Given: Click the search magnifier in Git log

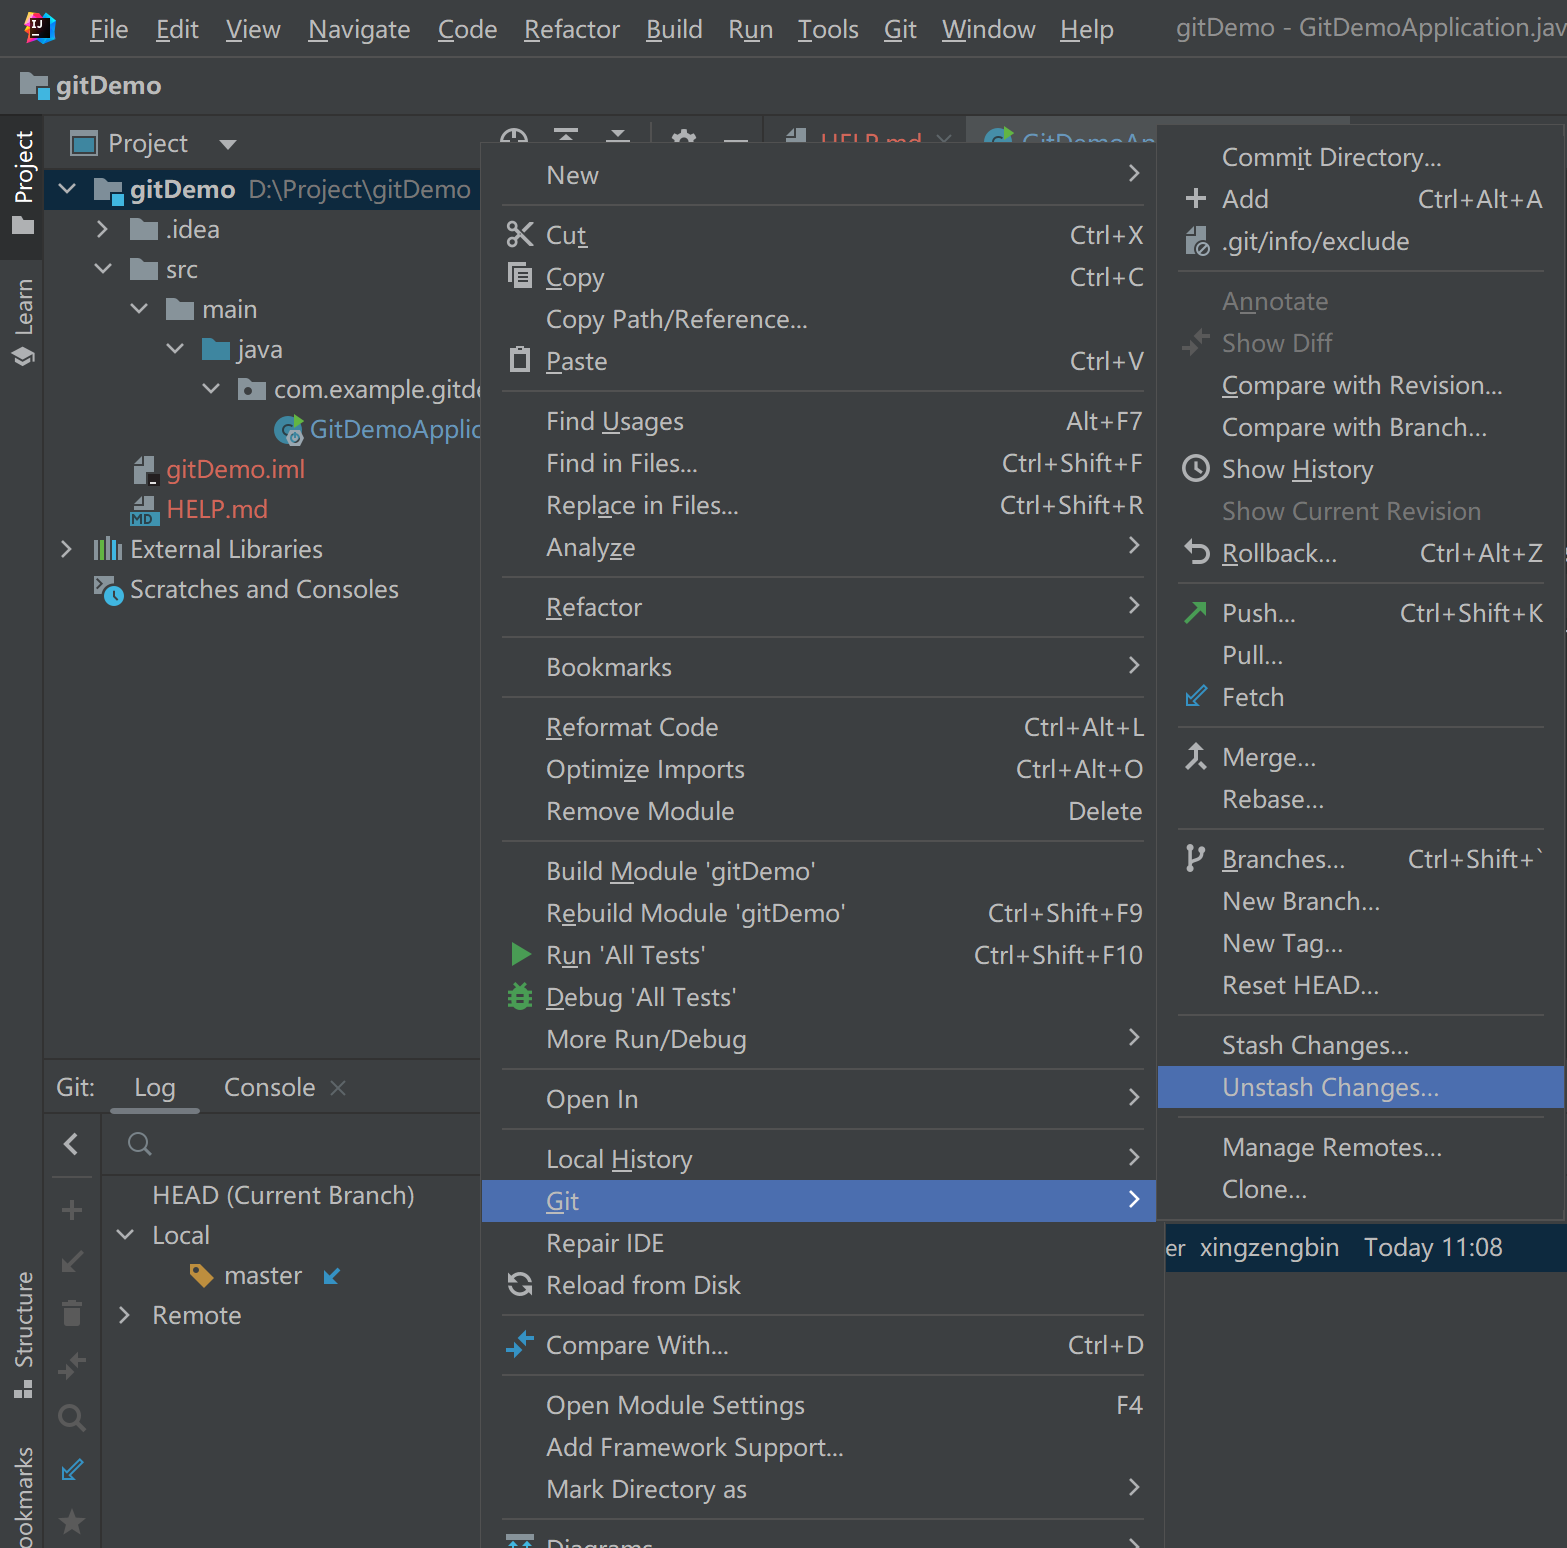Looking at the screenshot, I should (x=140, y=1144).
